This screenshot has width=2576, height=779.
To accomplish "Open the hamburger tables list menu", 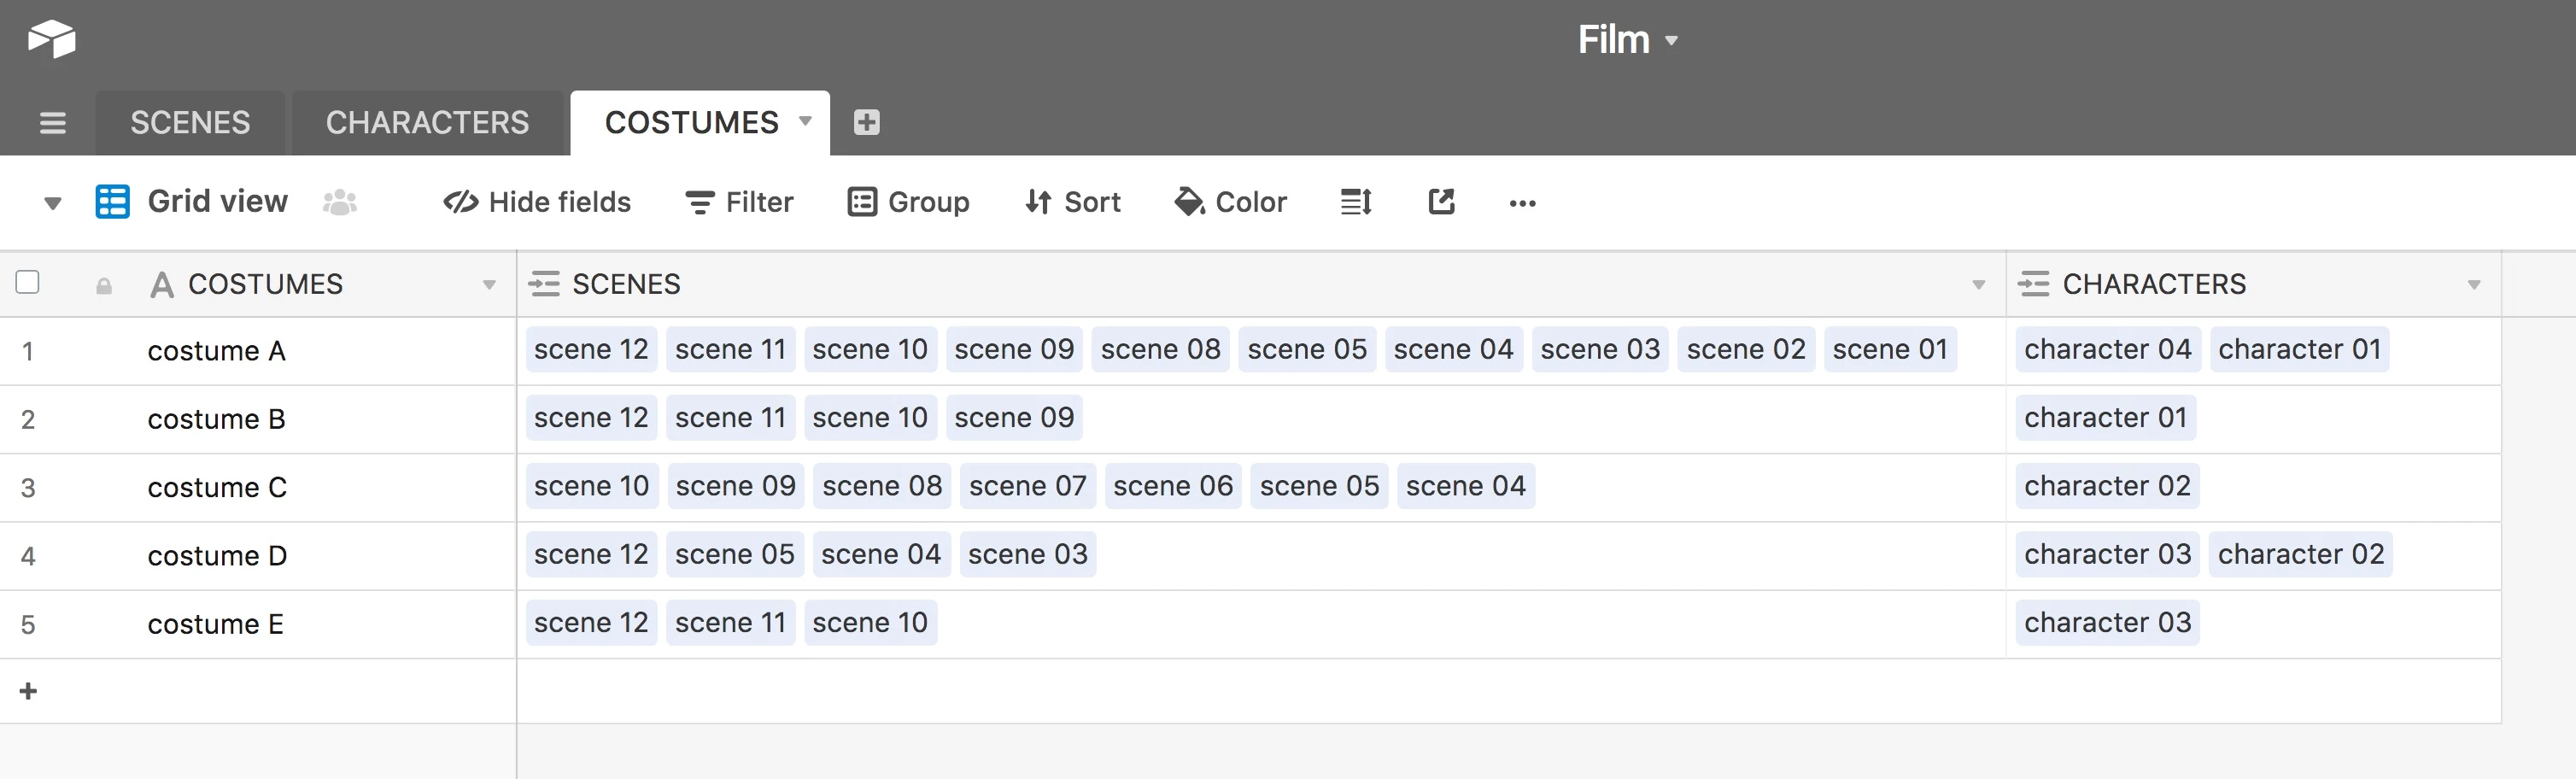I will 52,123.
